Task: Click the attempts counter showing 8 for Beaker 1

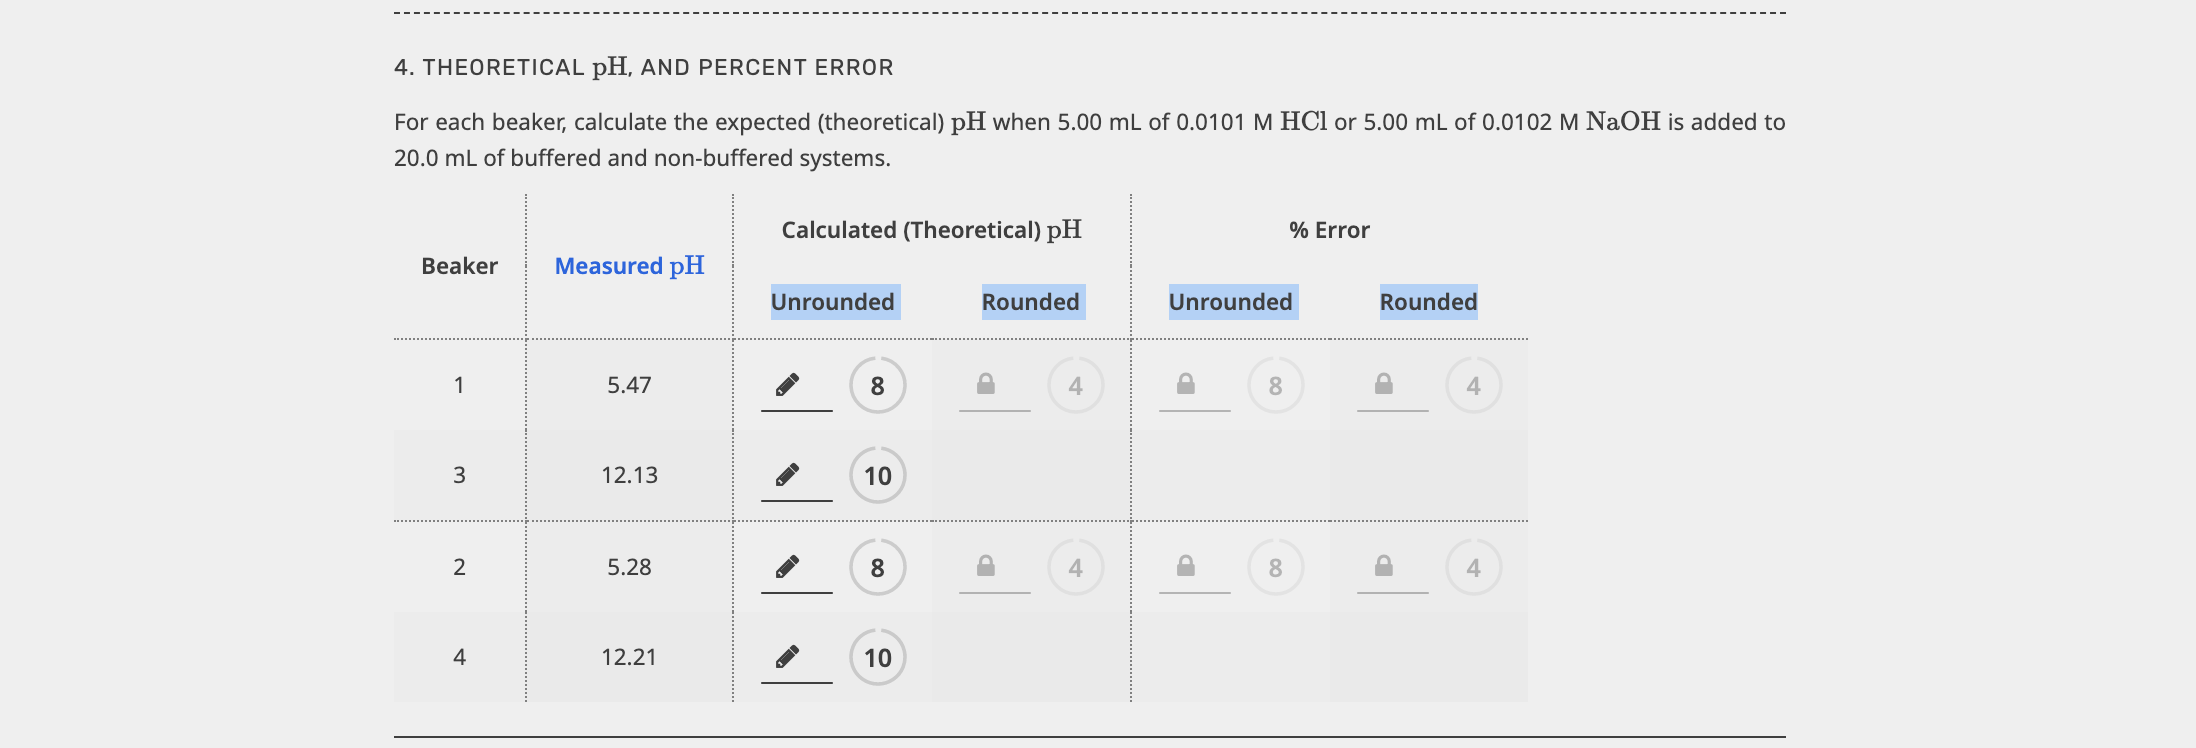Action: point(876,384)
